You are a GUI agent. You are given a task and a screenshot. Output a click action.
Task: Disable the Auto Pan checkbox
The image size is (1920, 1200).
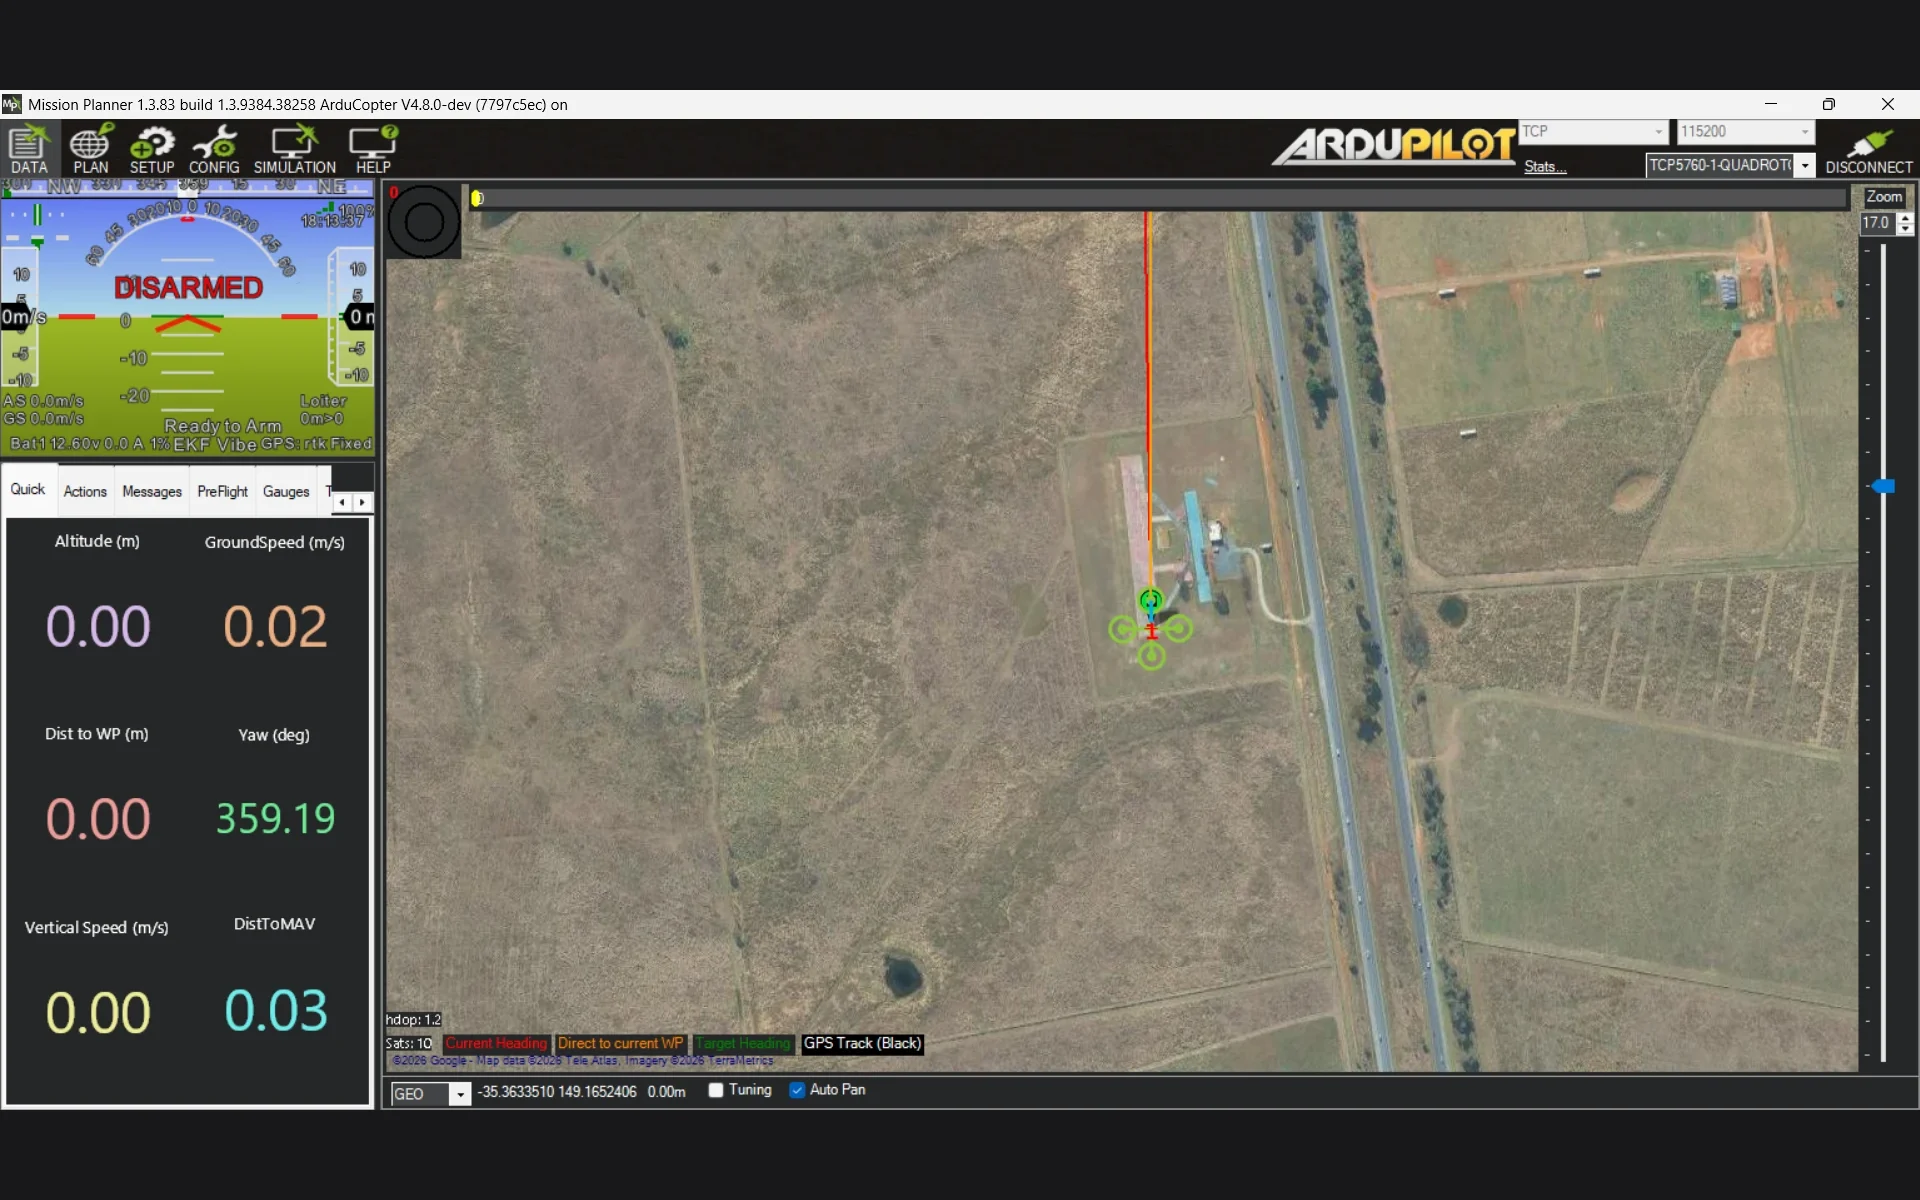click(x=797, y=1090)
